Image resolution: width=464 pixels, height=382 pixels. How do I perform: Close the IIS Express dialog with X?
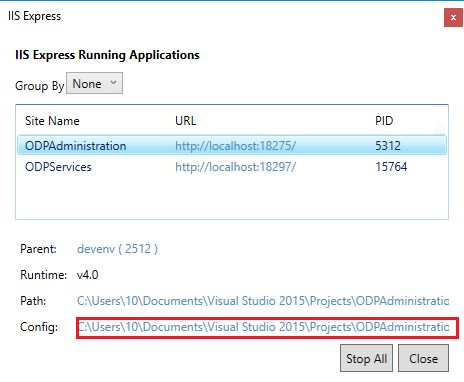453,17
